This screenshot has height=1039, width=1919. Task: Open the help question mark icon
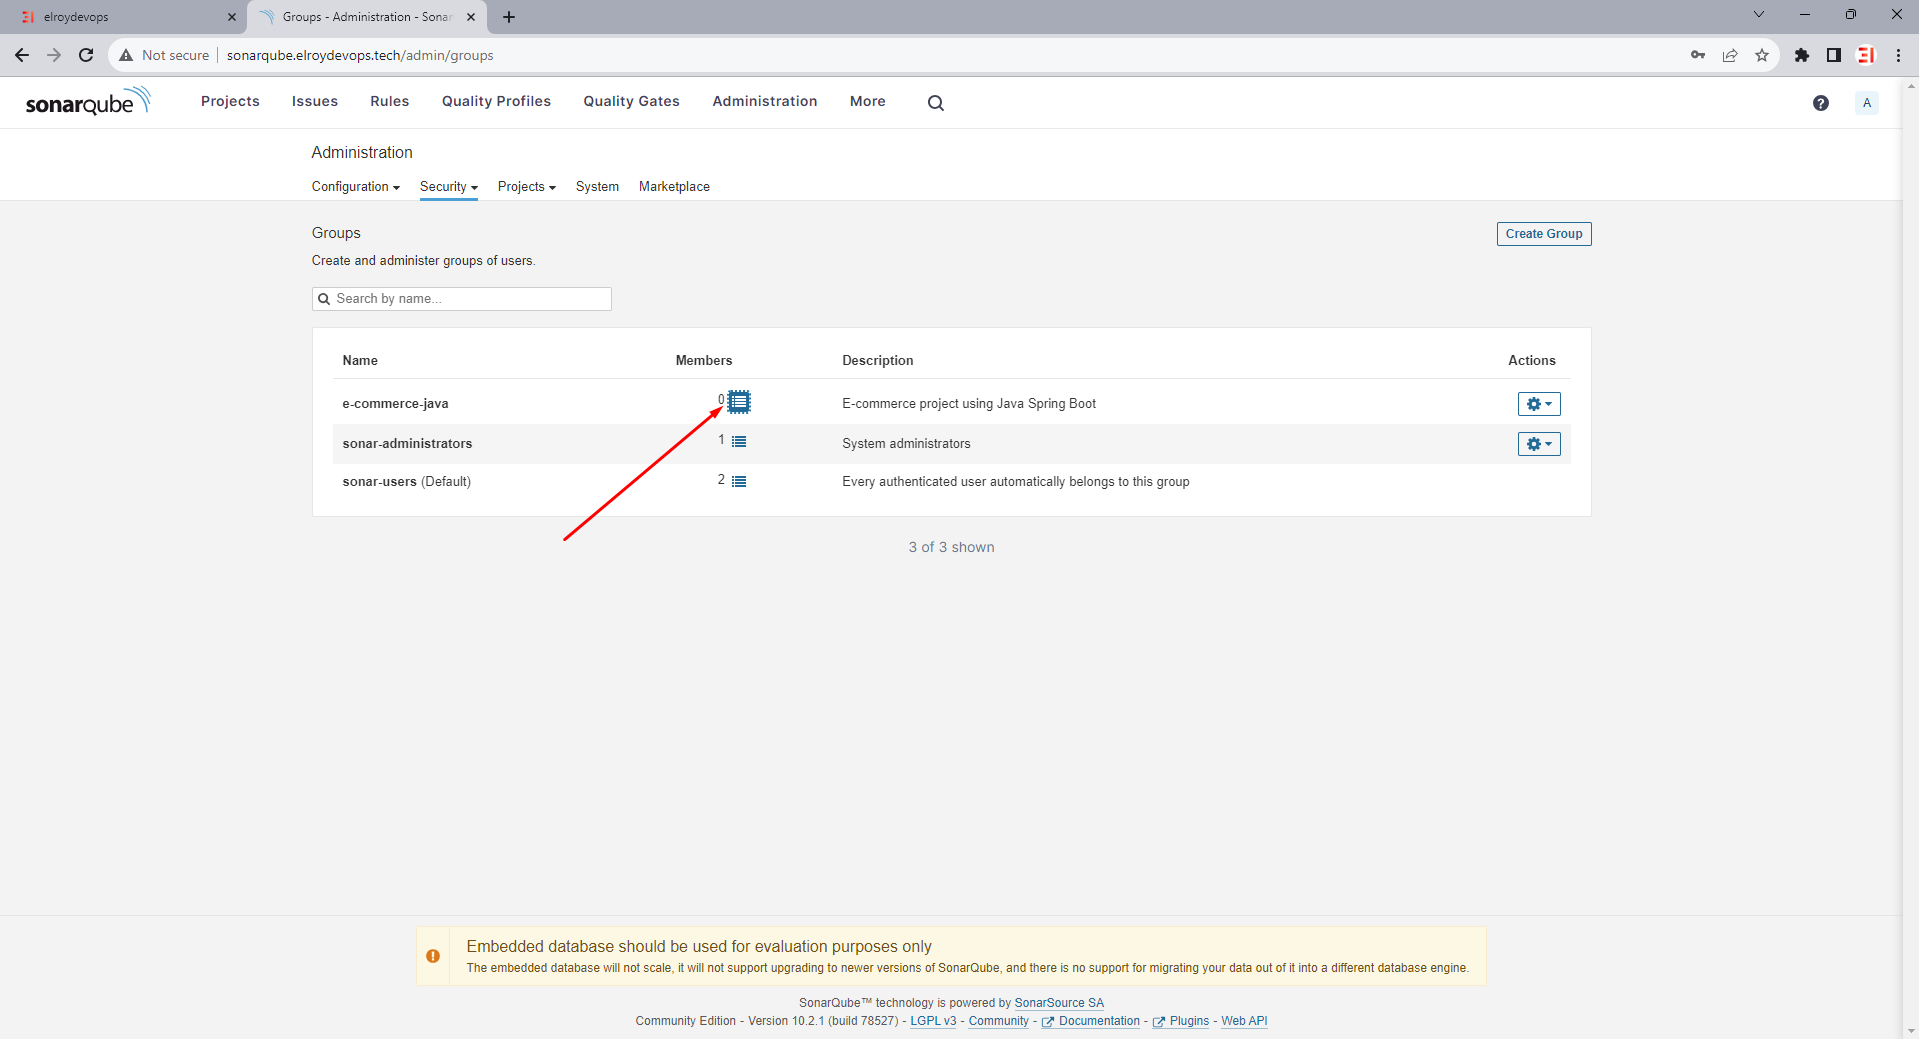click(1821, 103)
